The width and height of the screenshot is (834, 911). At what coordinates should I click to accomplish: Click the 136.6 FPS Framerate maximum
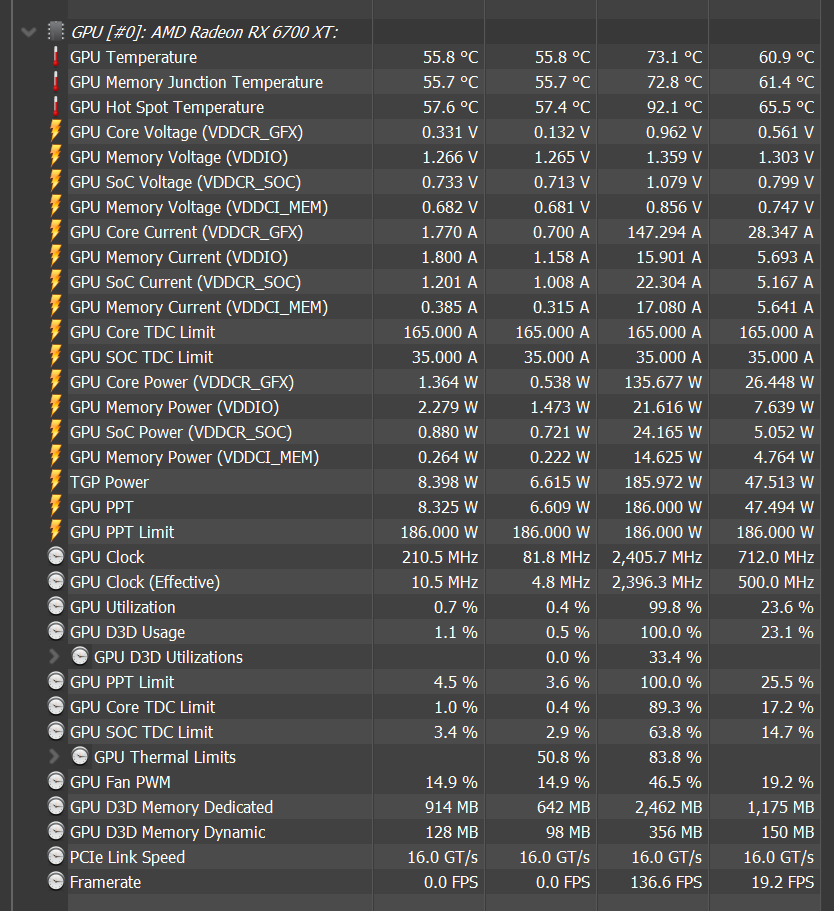(x=666, y=882)
